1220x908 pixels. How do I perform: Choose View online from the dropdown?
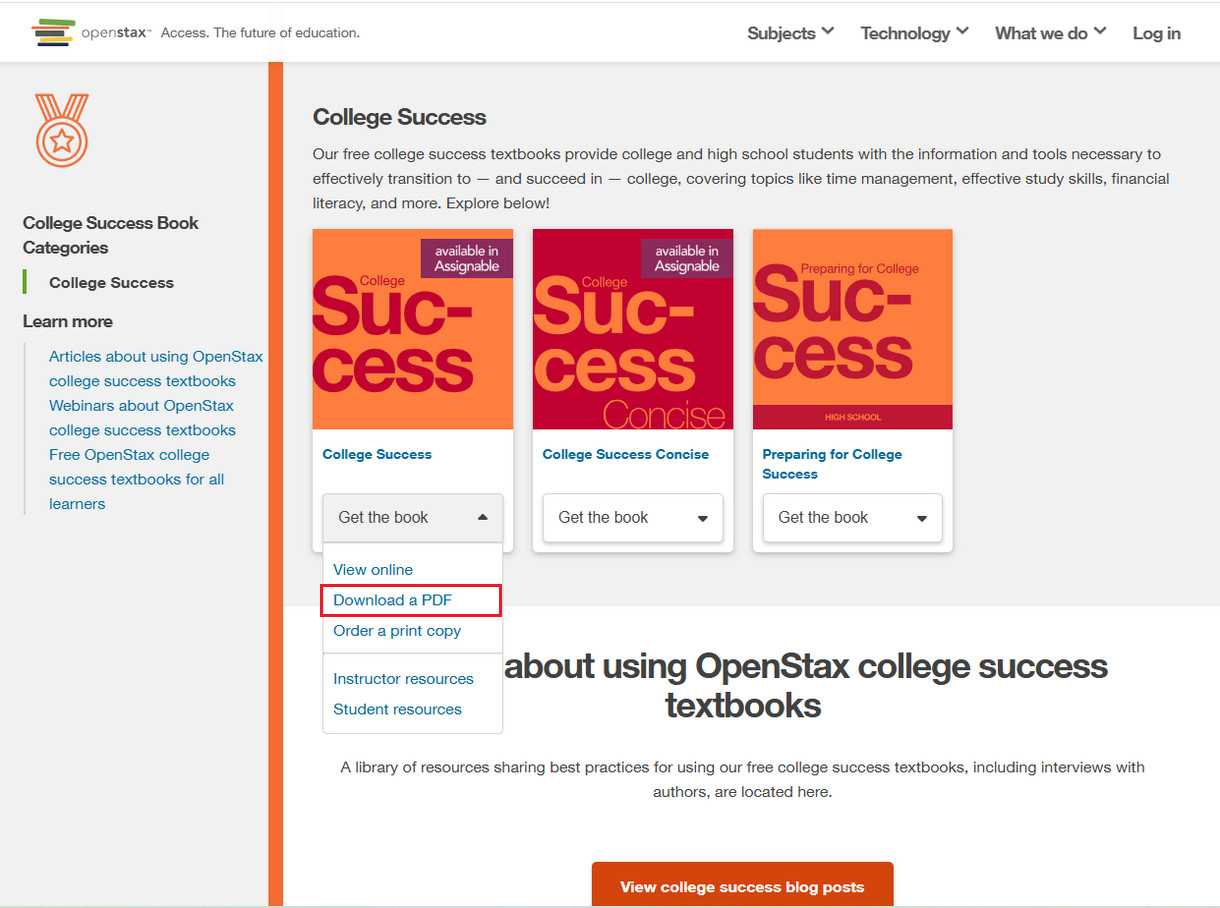click(373, 570)
